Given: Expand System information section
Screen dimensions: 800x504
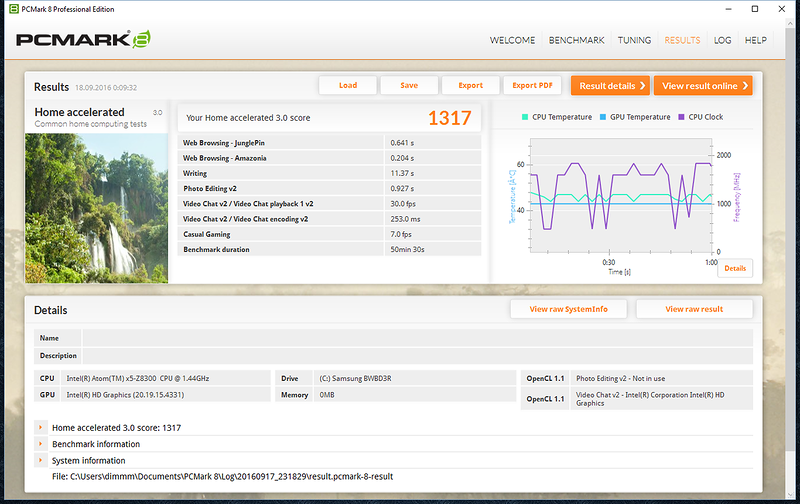Looking at the screenshot, I should point(40,460).
